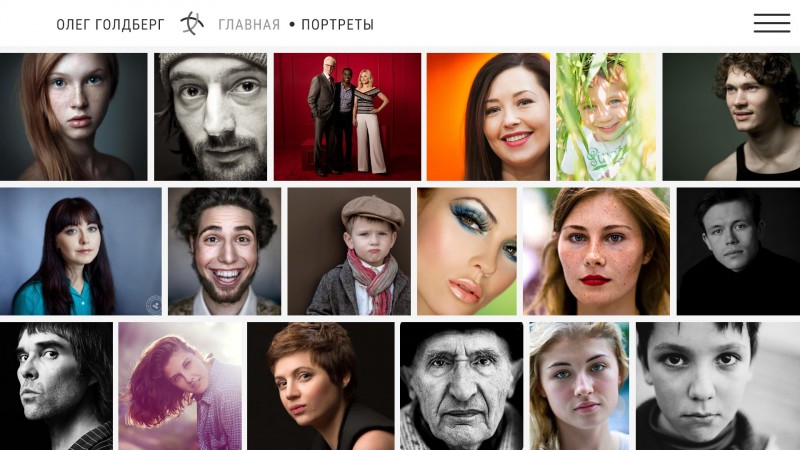Open the red-haired freckled girl portrait
Image resolution: width=800 pixels, height=450 pixels.
pos(73,117)
